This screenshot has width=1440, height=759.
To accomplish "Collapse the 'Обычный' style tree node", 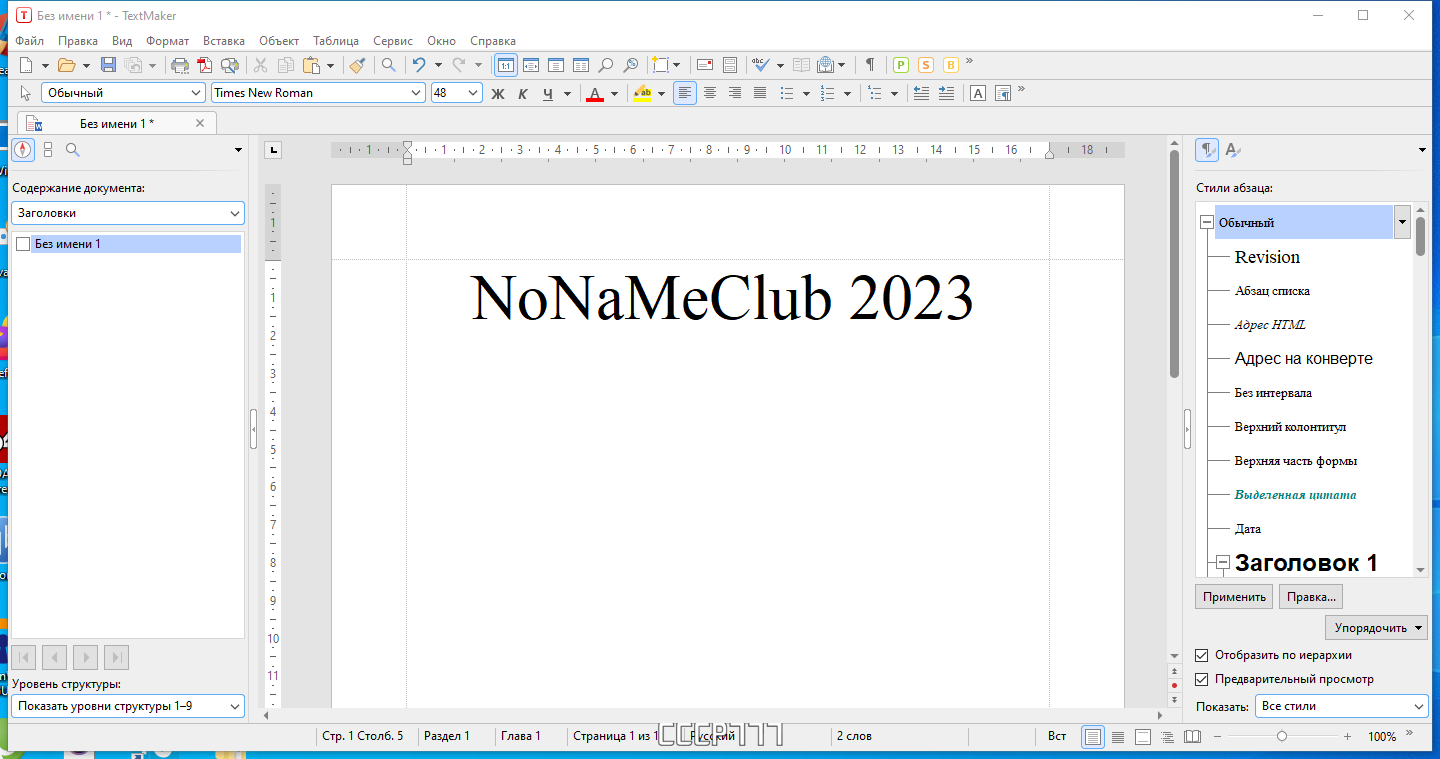I will tap(1207, 223).
